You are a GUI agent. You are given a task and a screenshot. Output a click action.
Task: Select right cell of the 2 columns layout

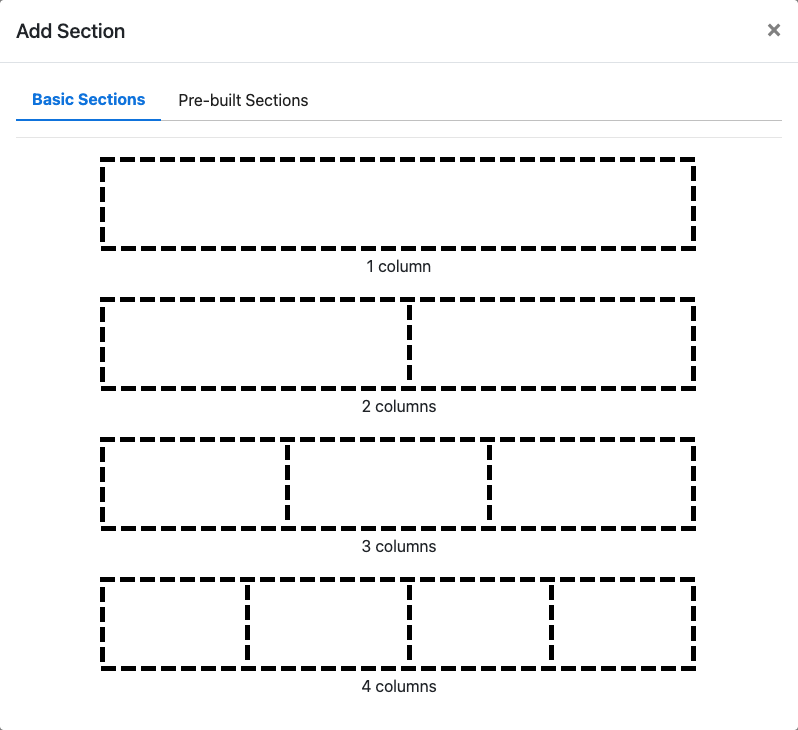[x=552, y=343]
